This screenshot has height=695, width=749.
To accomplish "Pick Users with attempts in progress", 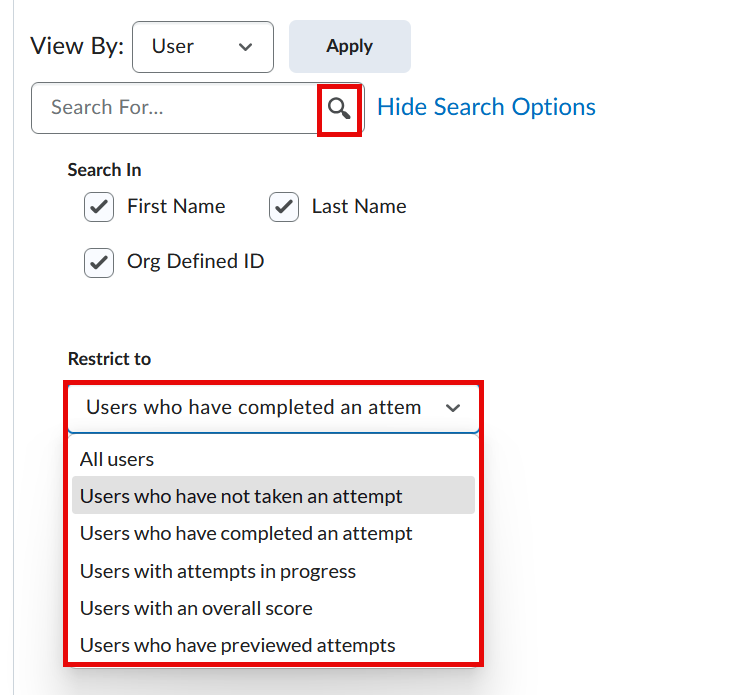I will 218,572.
